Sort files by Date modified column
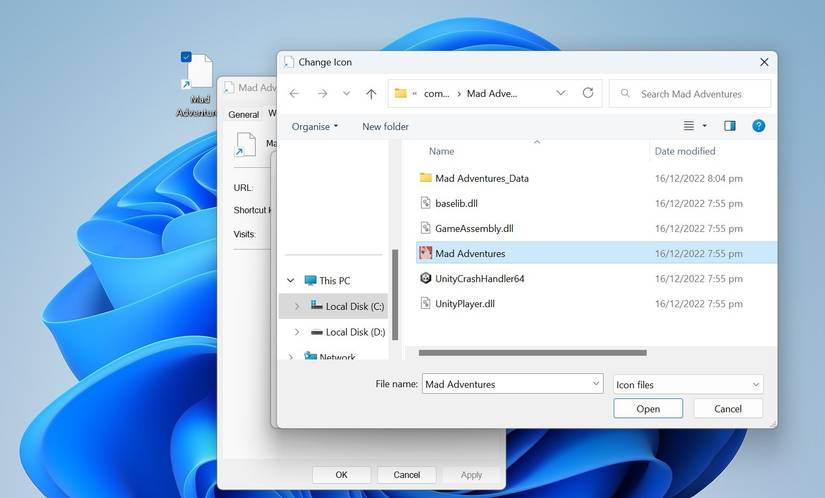The height and width of the screenshot is (498, 825). [685, 151]
